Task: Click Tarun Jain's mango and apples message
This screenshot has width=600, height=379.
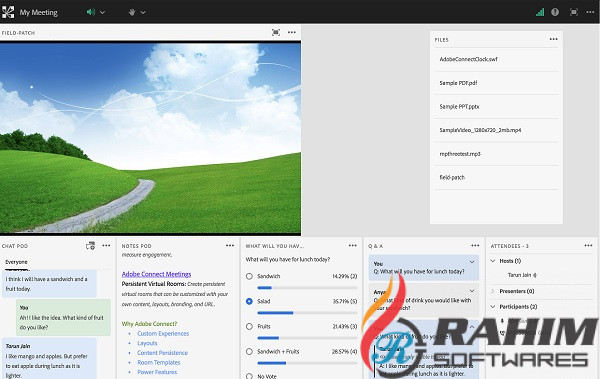Action: pos(49,358)
